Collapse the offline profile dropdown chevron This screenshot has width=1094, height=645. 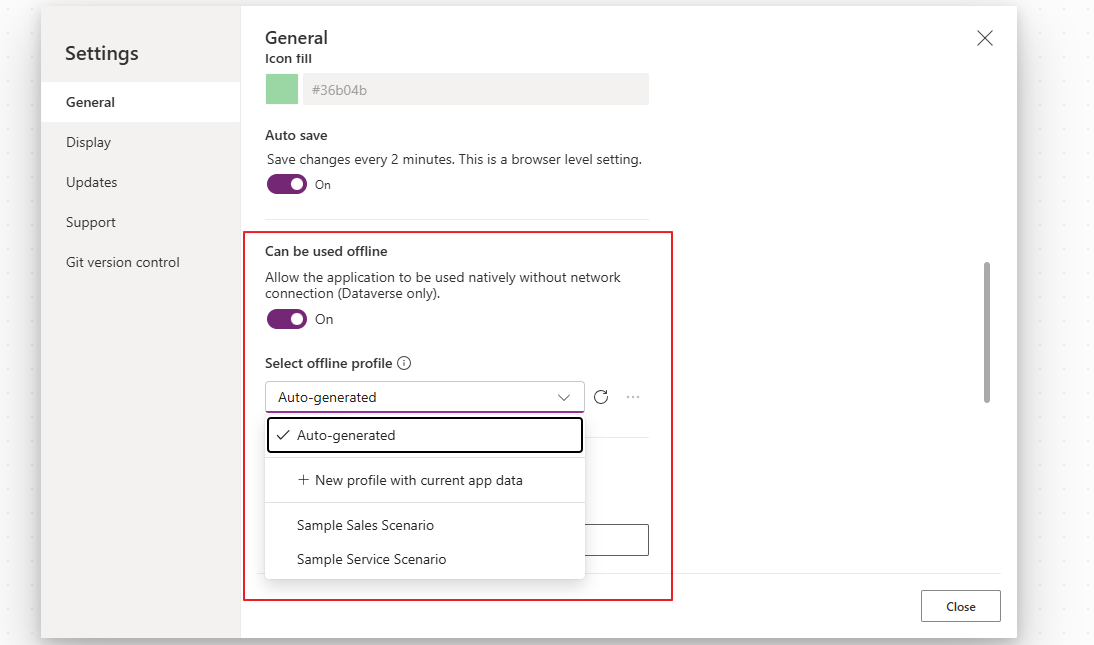click(x=564, y=397)
